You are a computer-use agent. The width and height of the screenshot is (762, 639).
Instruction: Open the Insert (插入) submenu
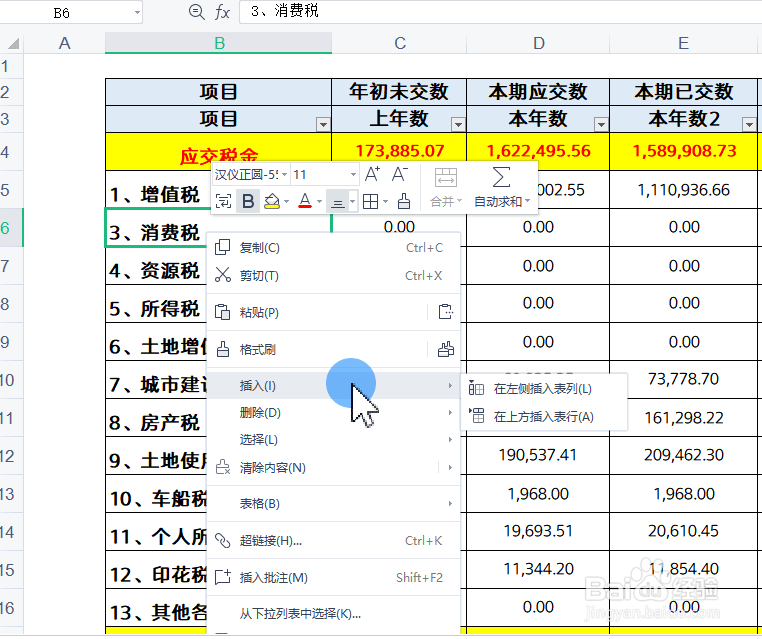[333, 386]
